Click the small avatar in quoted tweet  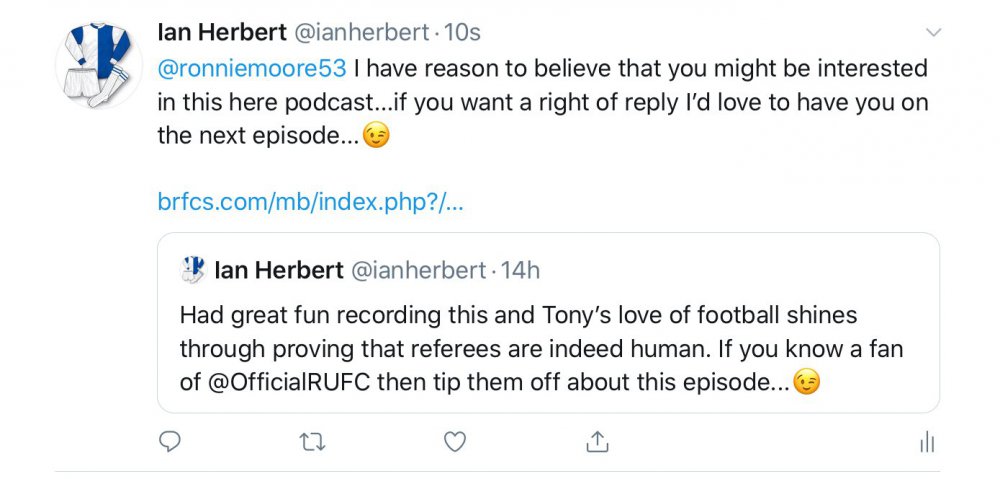[192, 270]
